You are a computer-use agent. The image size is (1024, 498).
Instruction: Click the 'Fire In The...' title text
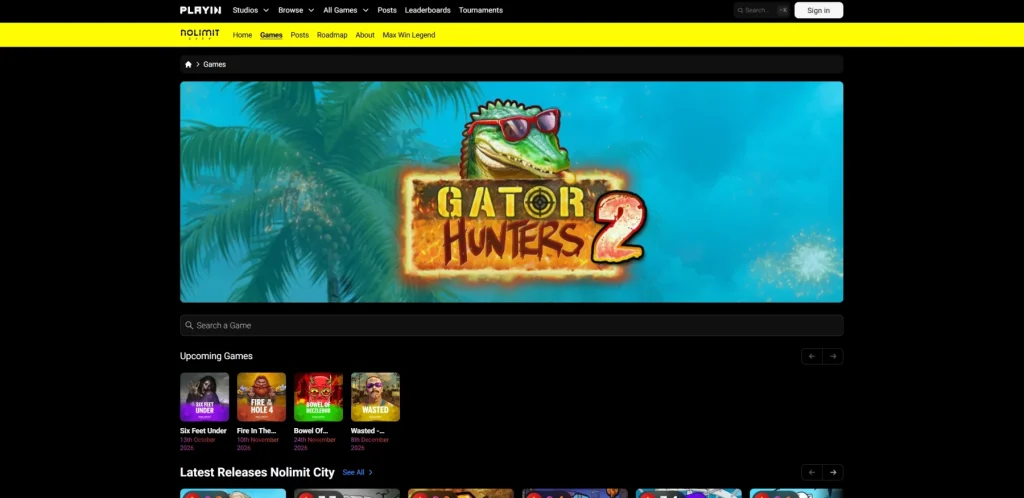tap(257, 431)
